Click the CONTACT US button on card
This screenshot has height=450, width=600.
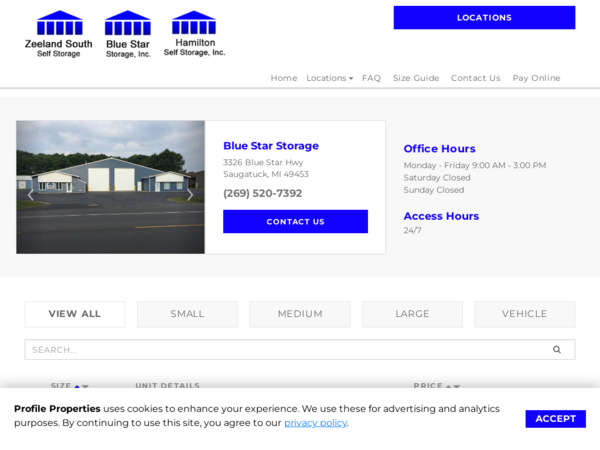pyautogui.click(x=295, y=222)
